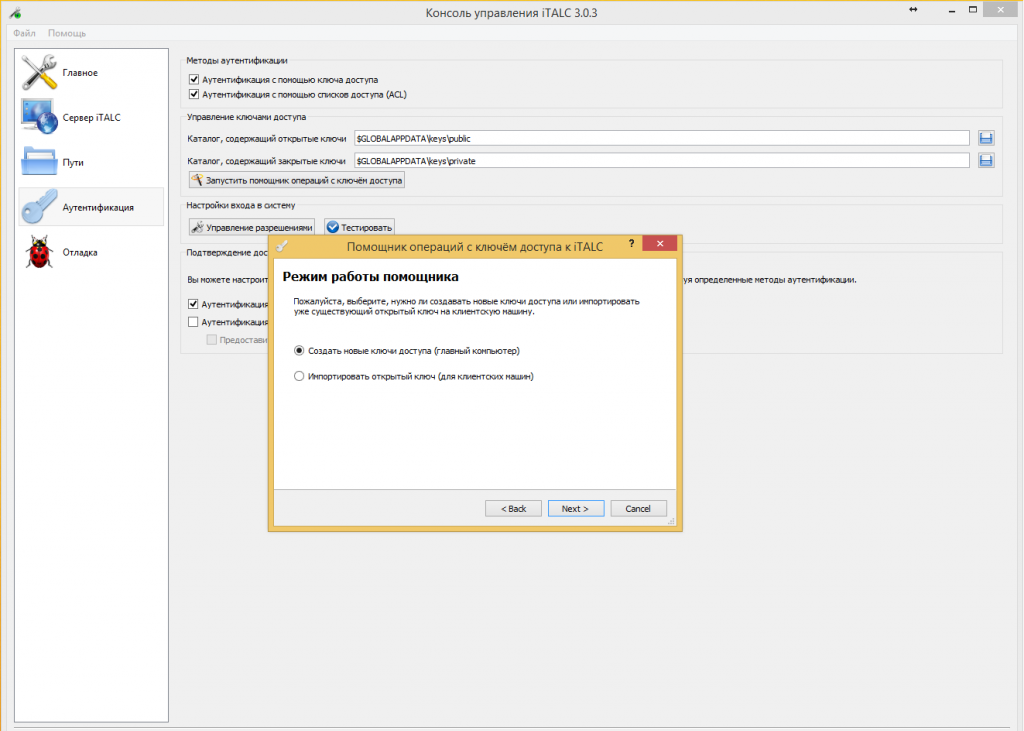Browse for the public keys directory
Viewport: 1024px width, 731px height.
click(x=986, y=138)
